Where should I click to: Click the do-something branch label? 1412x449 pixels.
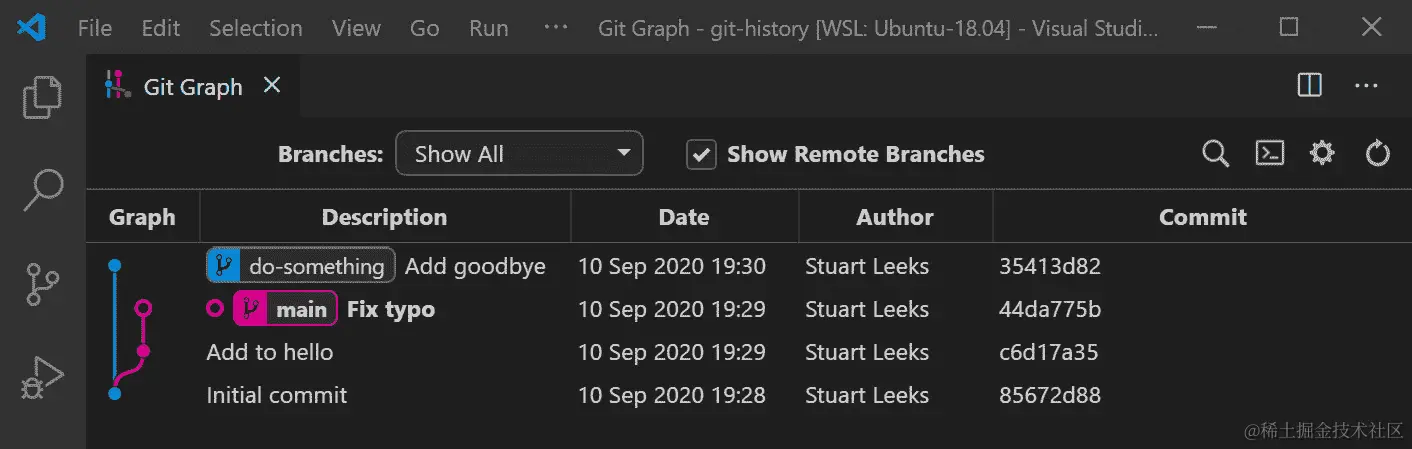point(316,266)
